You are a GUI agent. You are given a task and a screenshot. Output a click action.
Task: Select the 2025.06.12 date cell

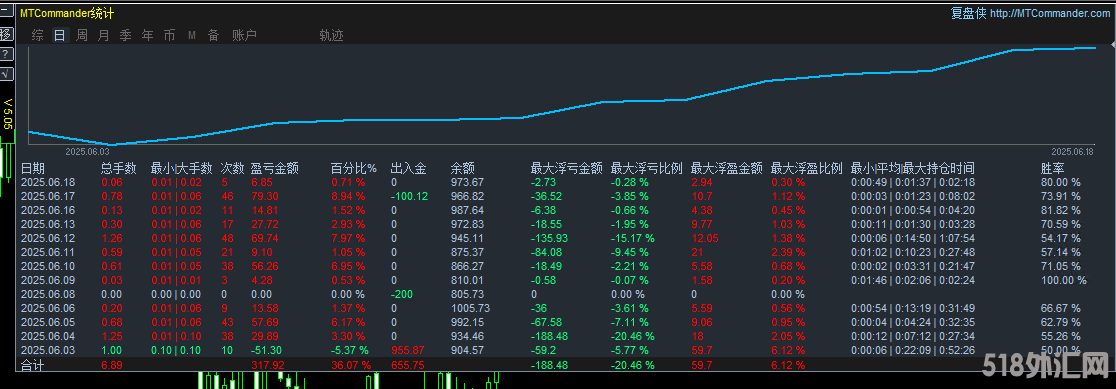49,238
